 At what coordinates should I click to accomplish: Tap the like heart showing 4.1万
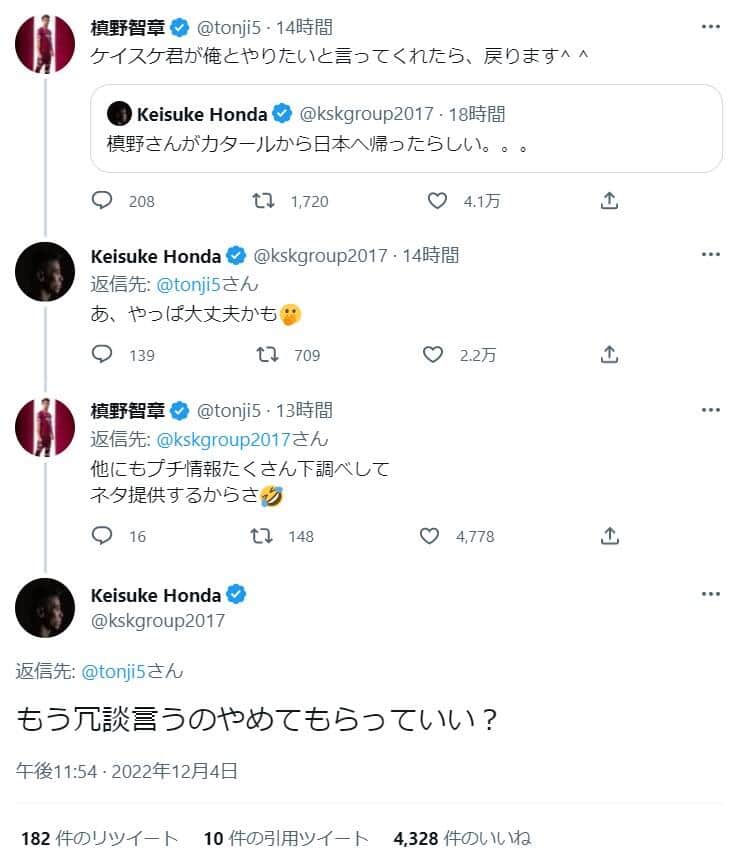436,201
